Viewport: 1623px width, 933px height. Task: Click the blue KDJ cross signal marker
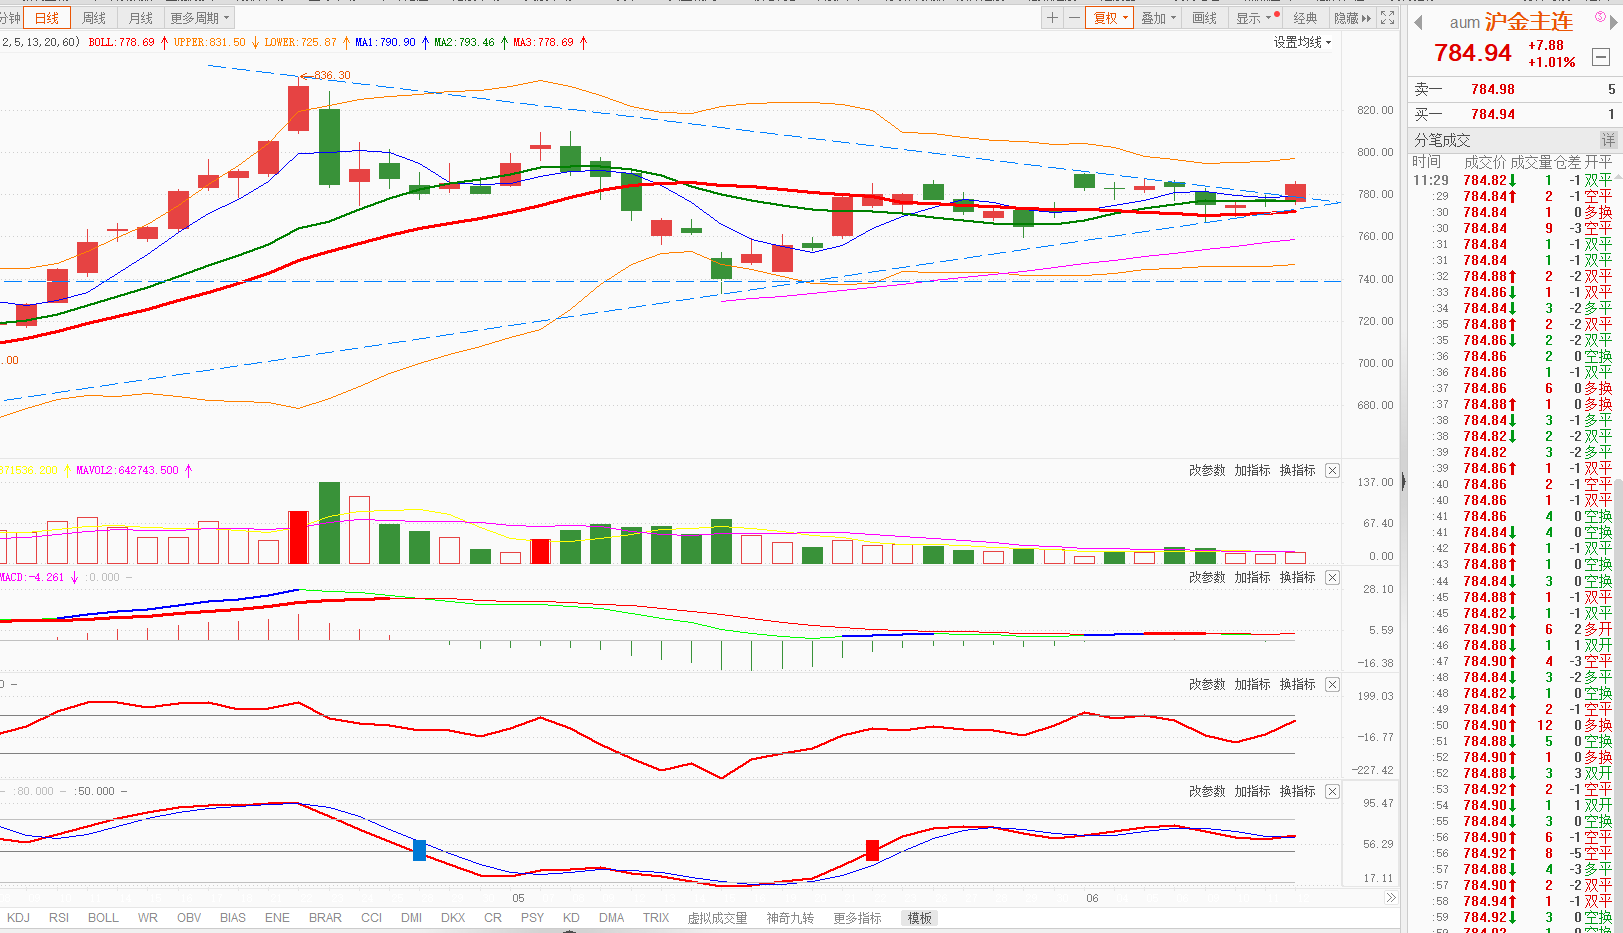pyautogui.click(x=419, y=850)
